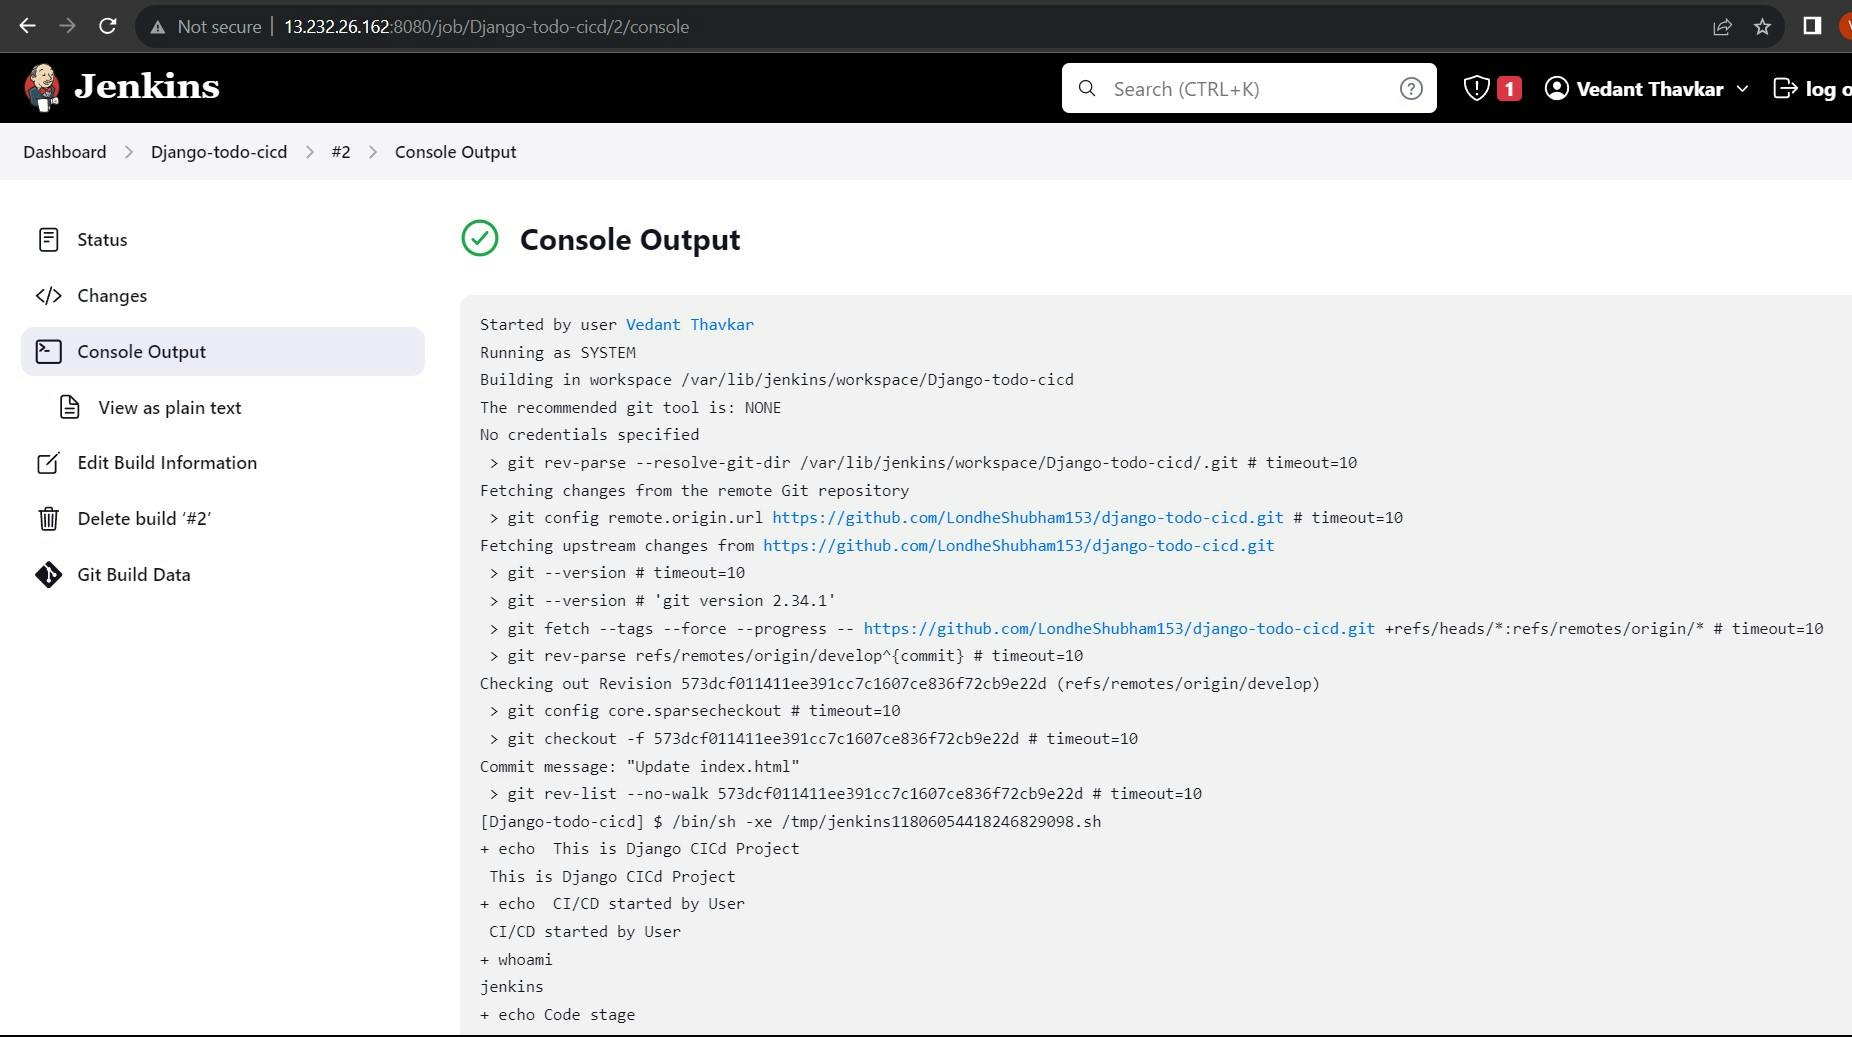Click Vedant Thavkar username in header

[x=1650, y=89]
